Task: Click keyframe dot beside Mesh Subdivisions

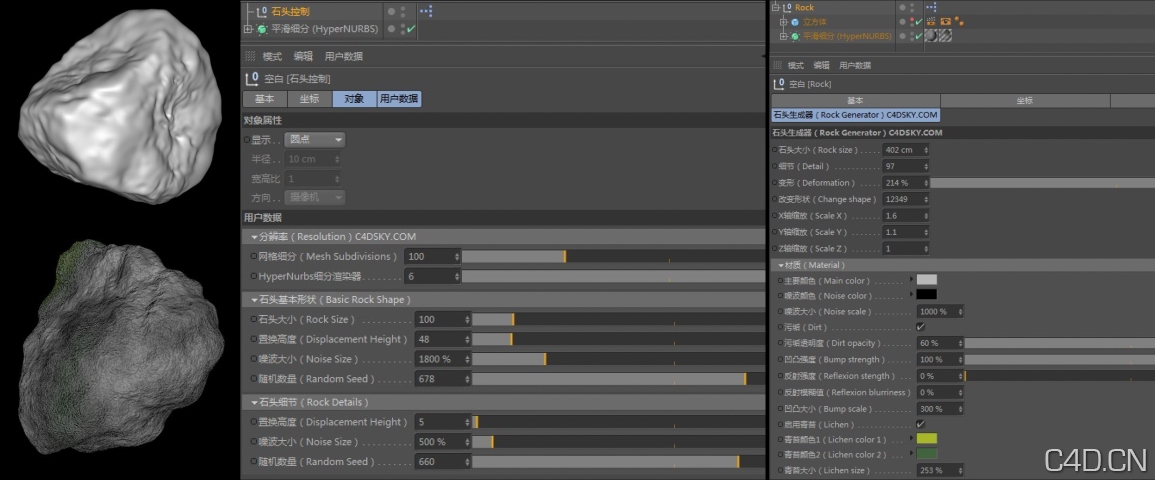Action: point(253,256)
